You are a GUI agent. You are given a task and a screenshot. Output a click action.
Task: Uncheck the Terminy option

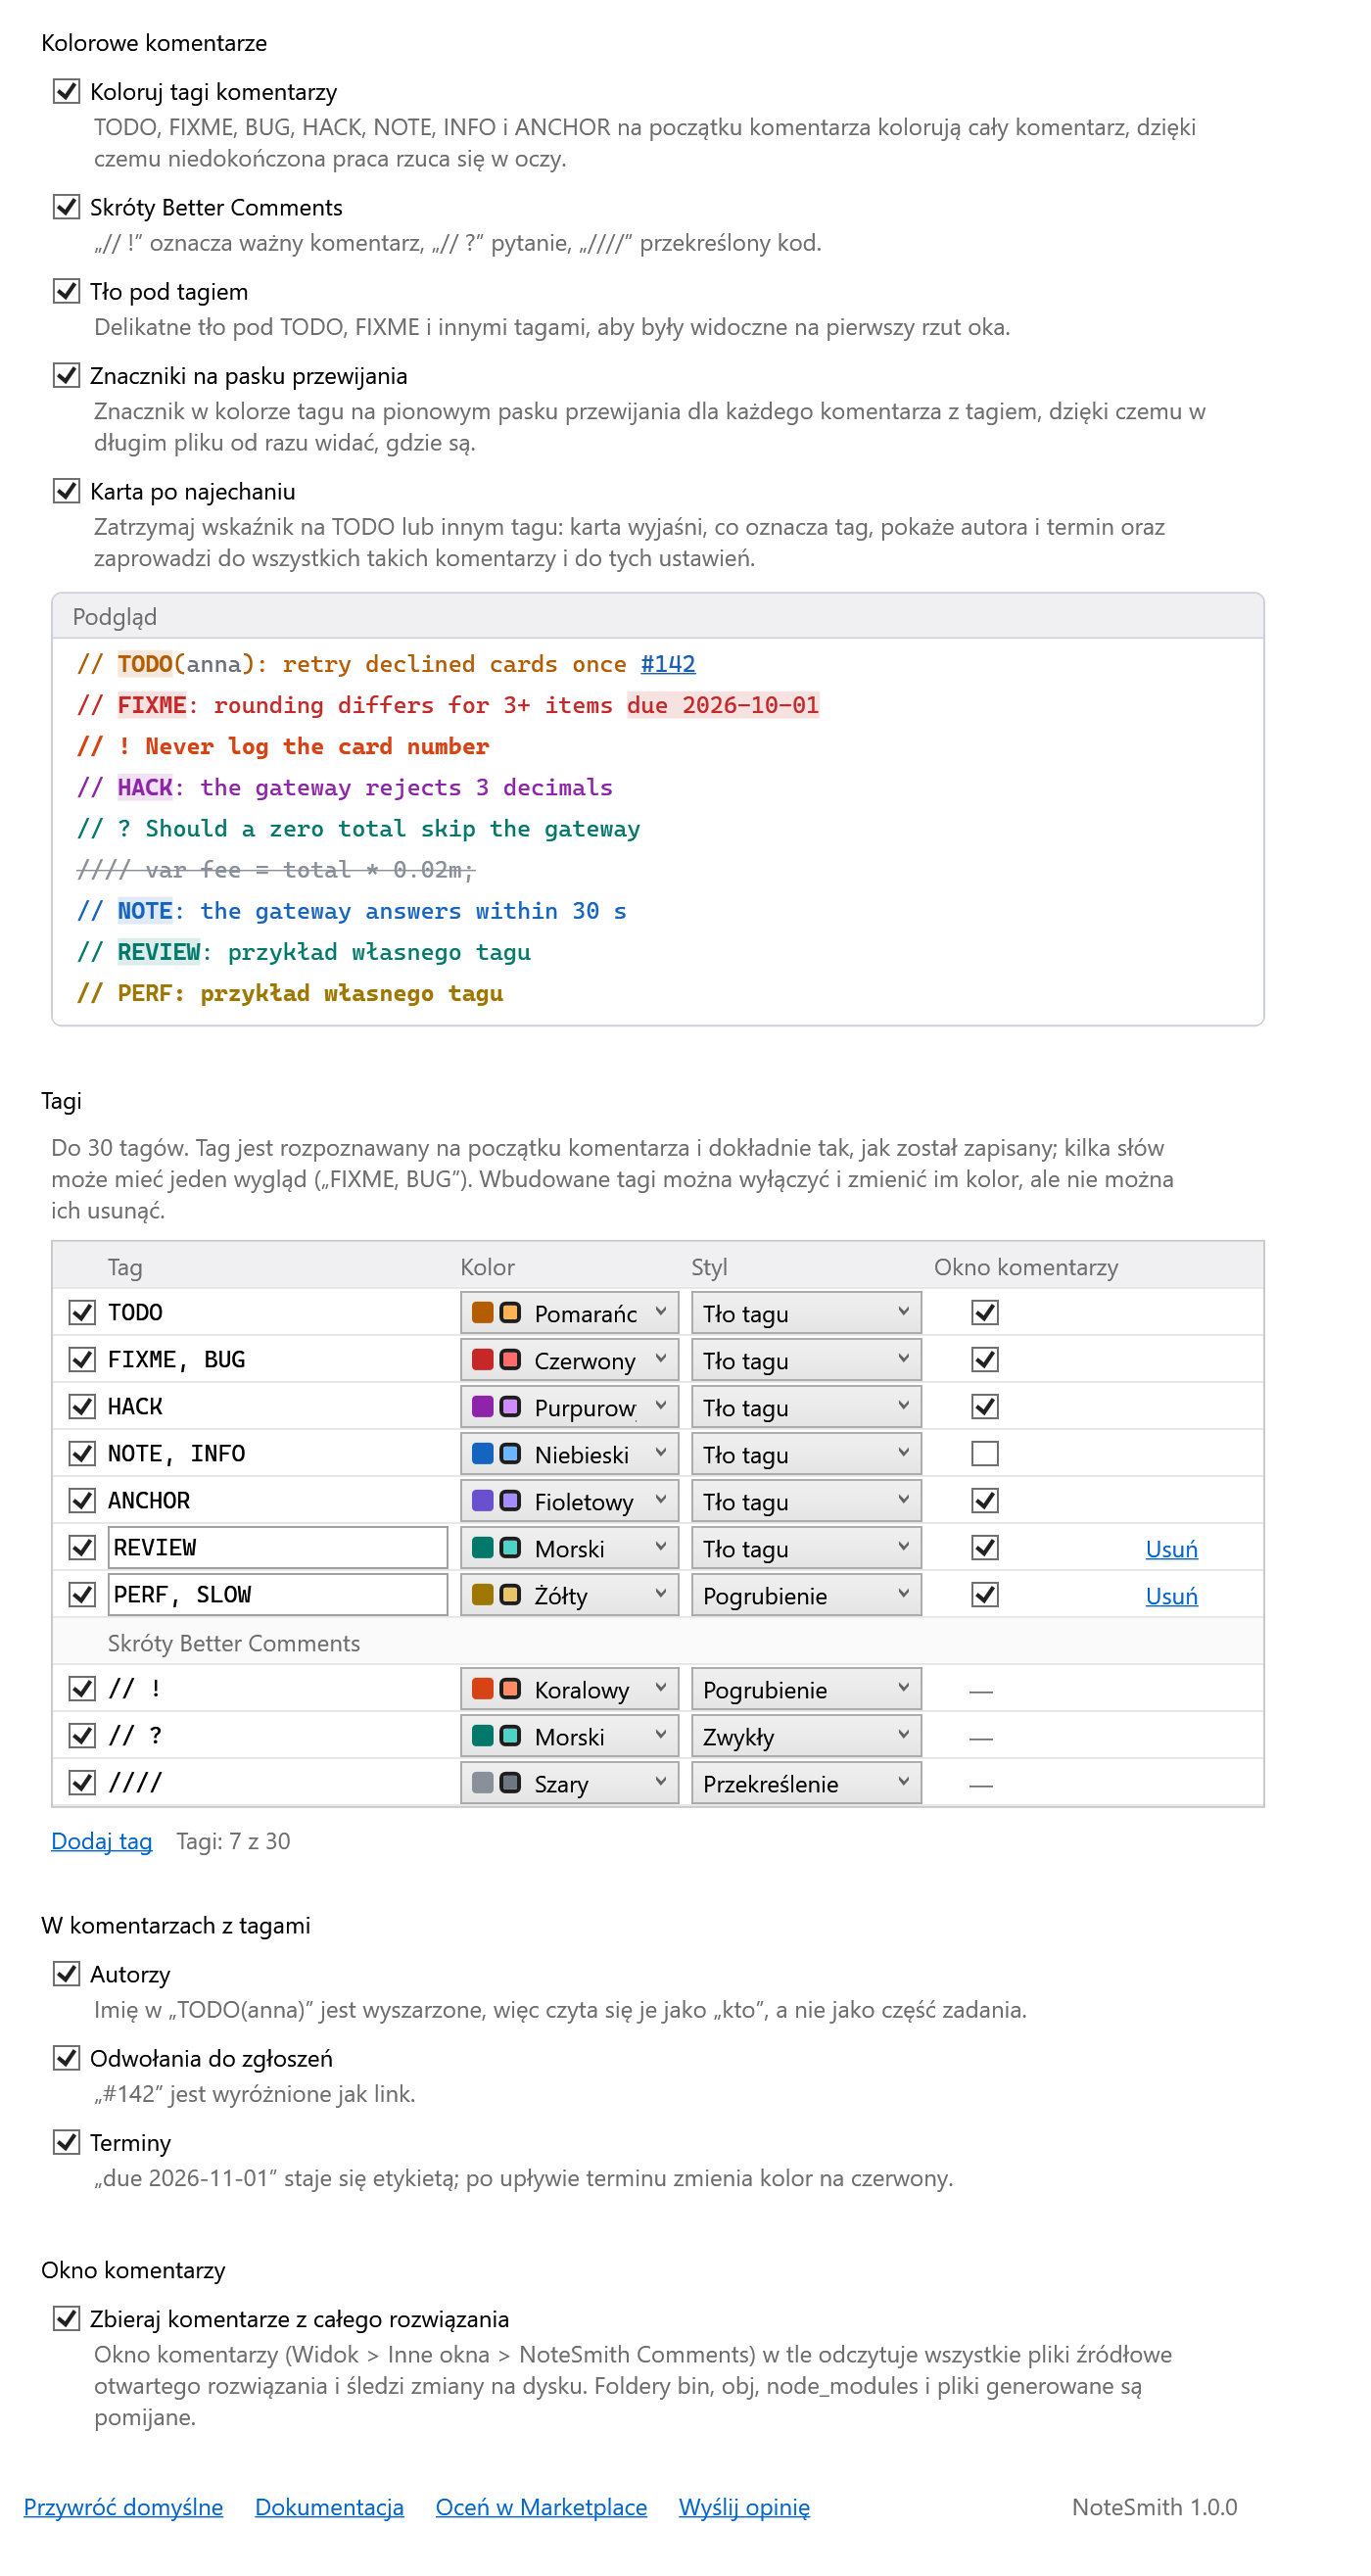coord(66,2141)
